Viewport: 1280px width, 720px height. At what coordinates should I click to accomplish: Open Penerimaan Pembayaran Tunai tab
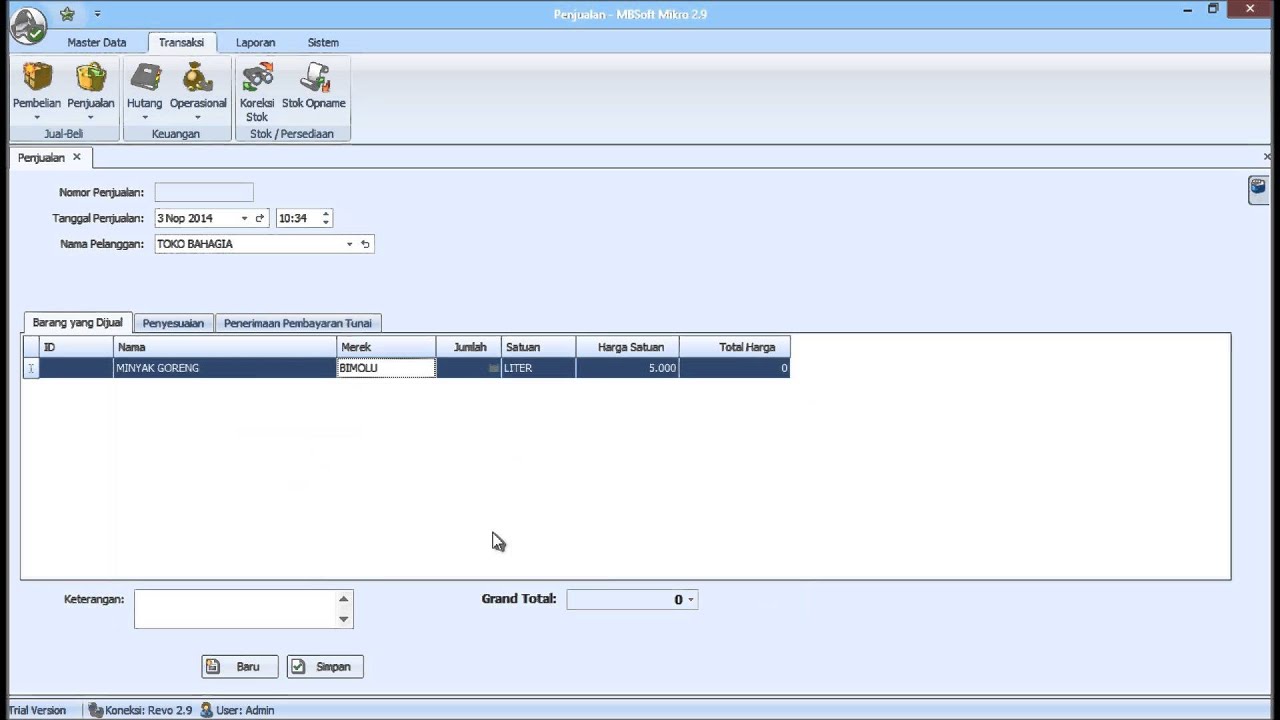coord(298,323)
